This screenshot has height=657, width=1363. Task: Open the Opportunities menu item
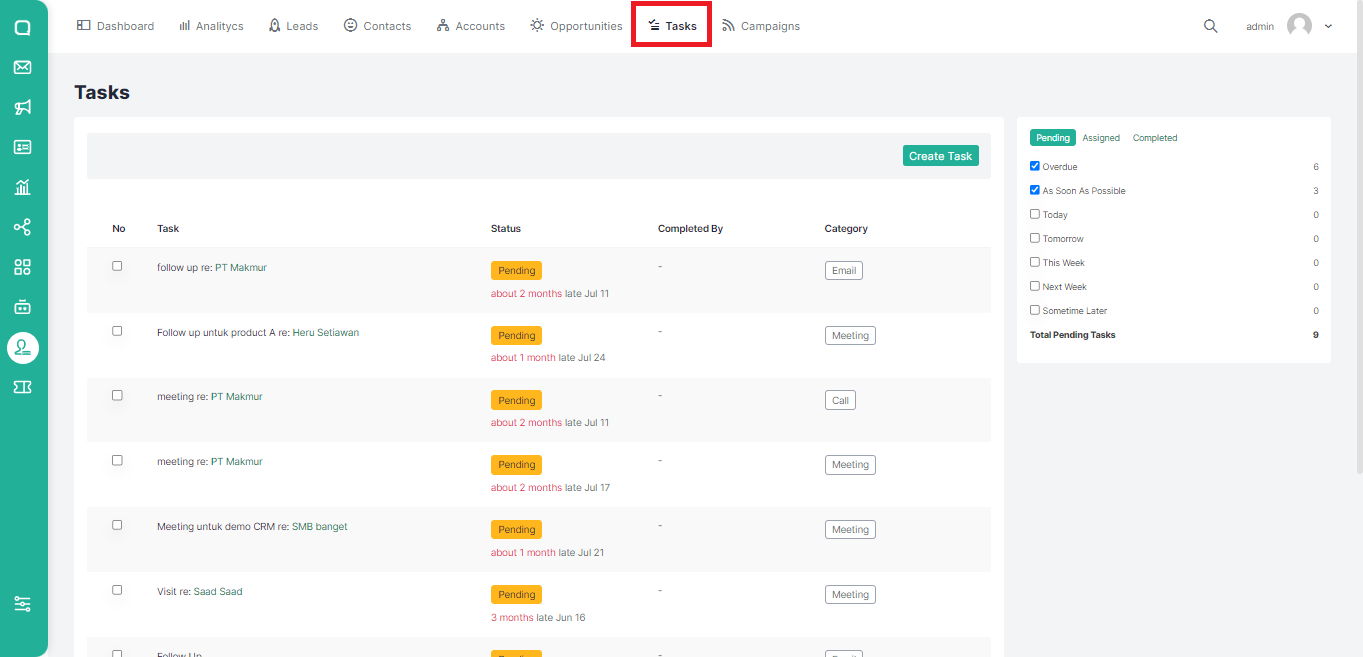(x=576, y=26)
